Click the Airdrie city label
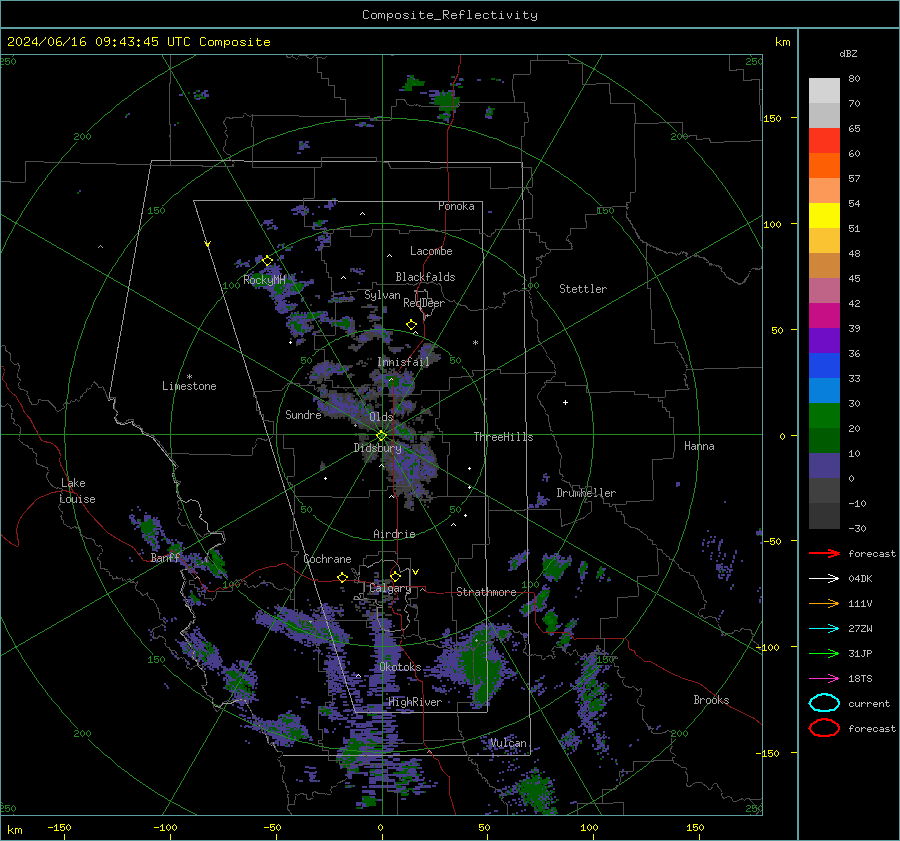Screen dimensions: 900x841 tap(394, 534)
